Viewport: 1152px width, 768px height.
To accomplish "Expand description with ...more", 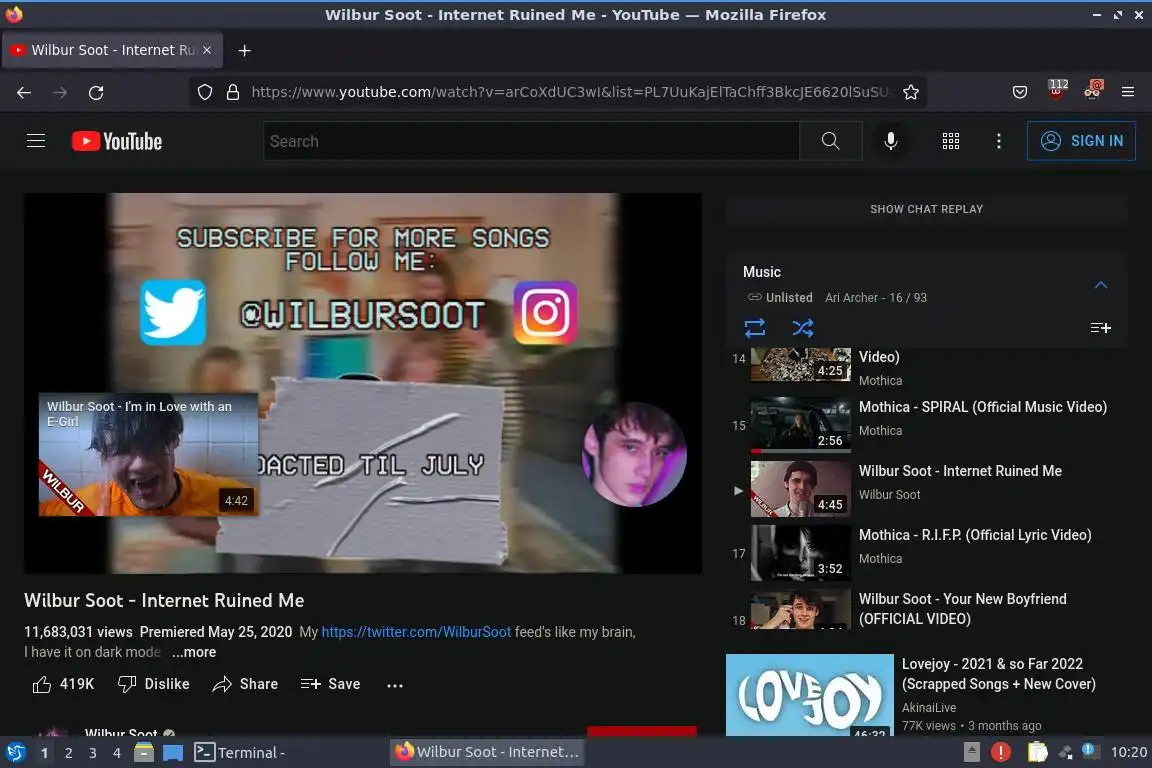I will click(x=194, y=653).
